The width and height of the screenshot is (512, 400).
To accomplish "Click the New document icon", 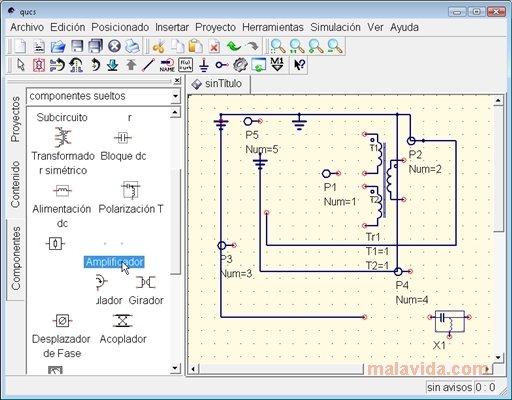I will pos(20,46).
